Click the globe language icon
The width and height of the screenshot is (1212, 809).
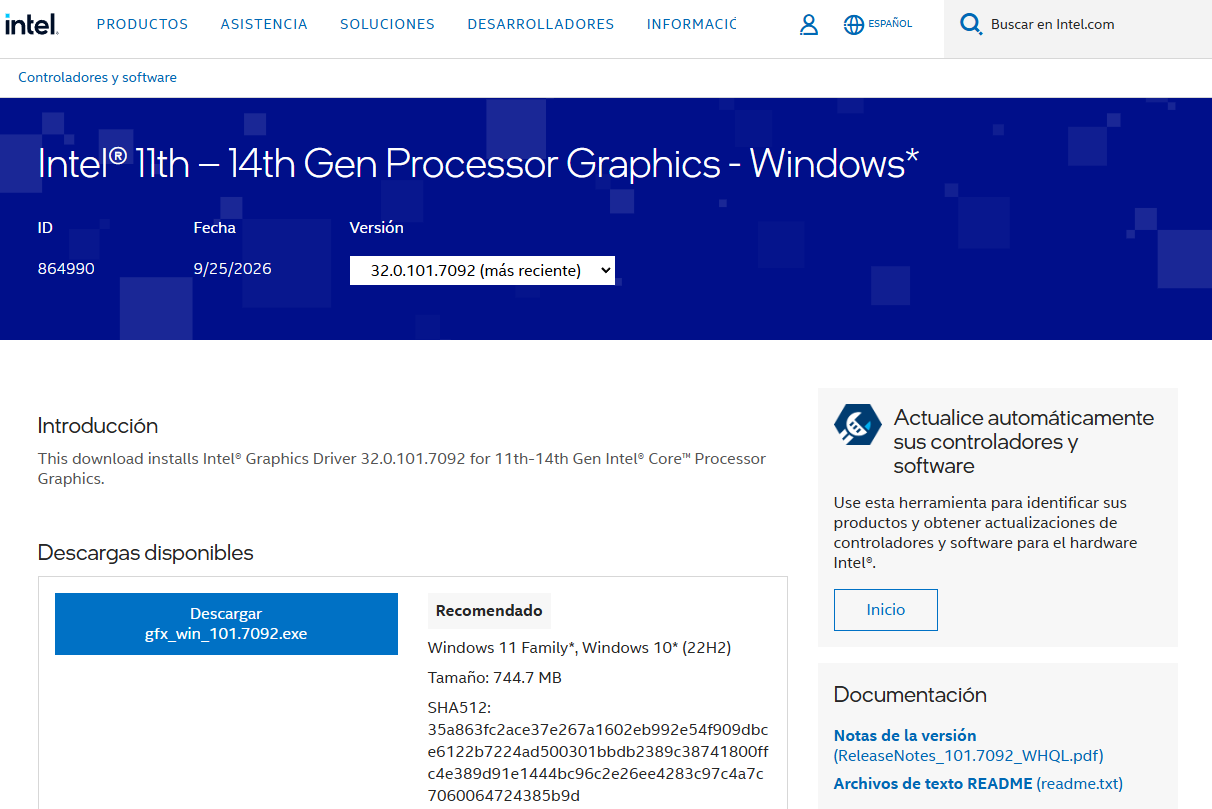pos(853,25)
